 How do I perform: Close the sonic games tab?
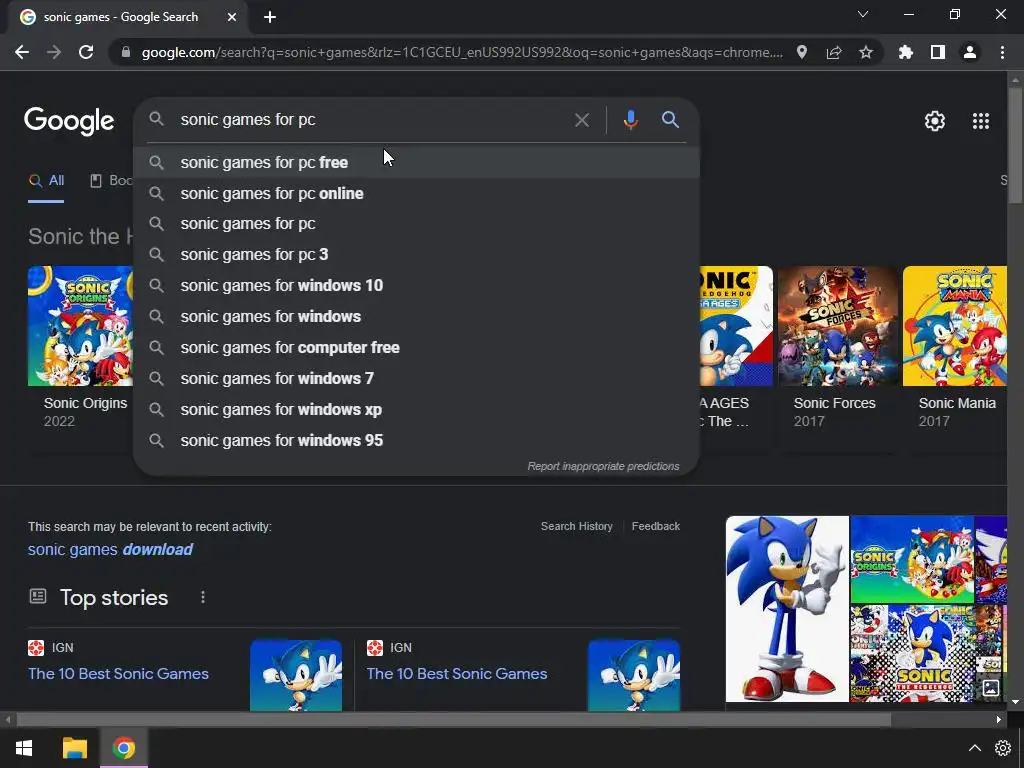click(x=232, y=17)
